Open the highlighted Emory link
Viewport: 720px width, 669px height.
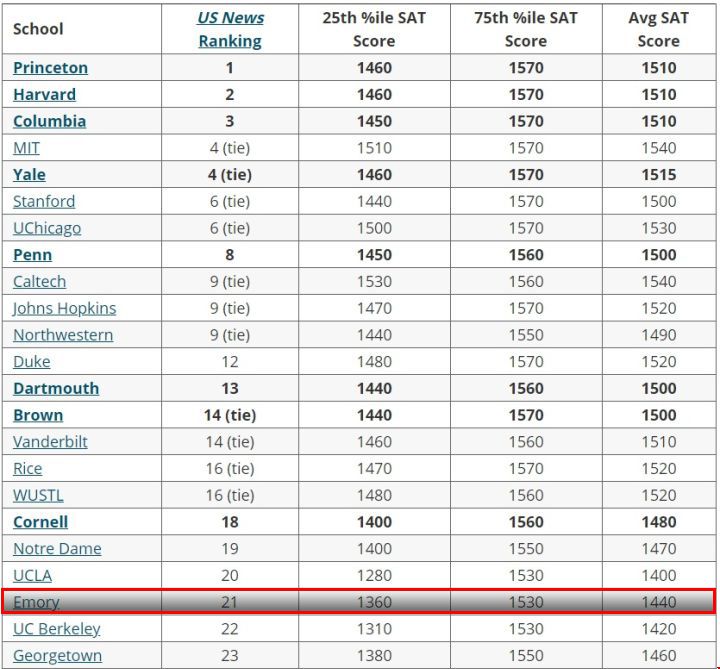pyautogui.click(x=36, y=602)
